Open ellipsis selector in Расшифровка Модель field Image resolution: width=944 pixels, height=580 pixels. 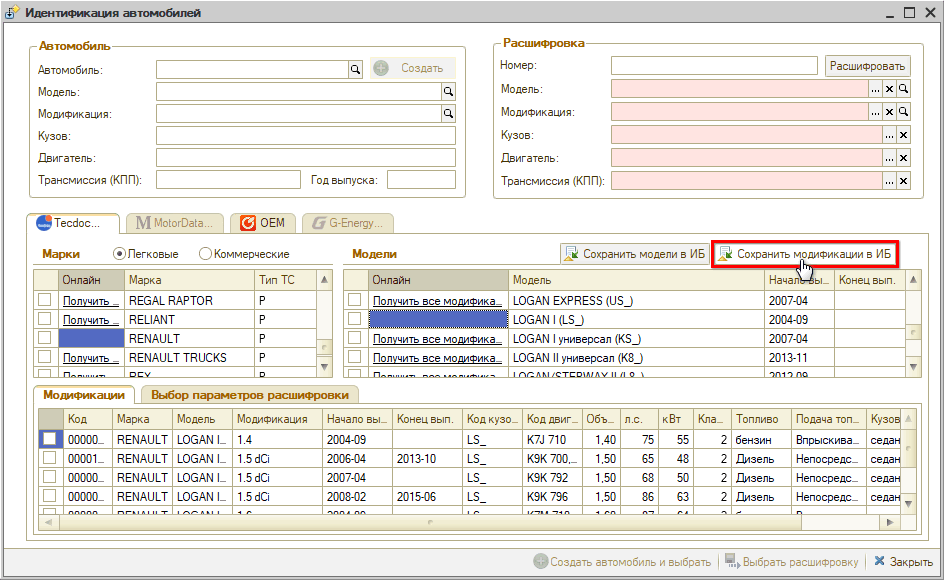pos(875,90)
